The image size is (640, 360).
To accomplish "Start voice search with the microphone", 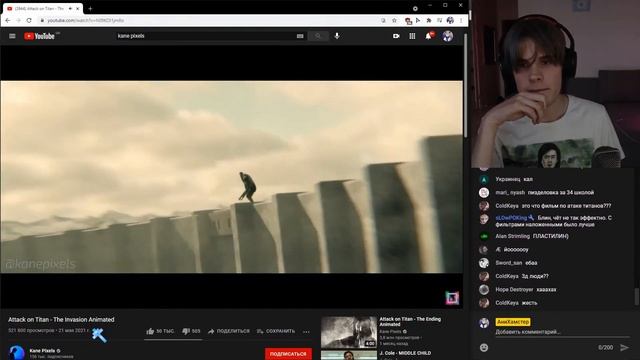I will click(x=337, y=36).
